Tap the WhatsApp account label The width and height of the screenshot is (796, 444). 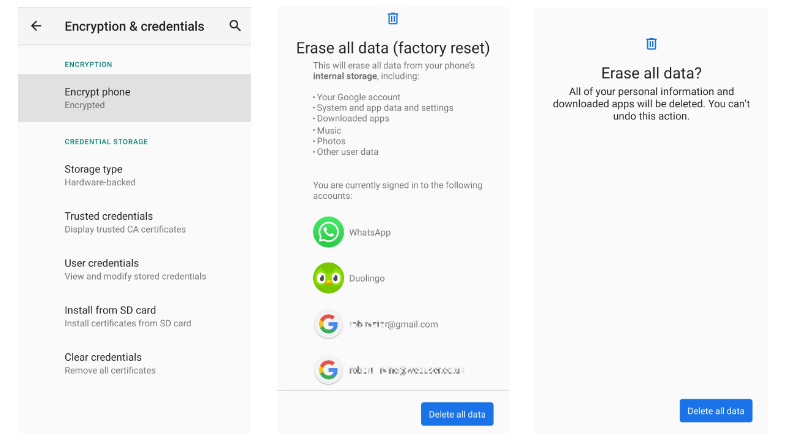[x=370, y=232]
